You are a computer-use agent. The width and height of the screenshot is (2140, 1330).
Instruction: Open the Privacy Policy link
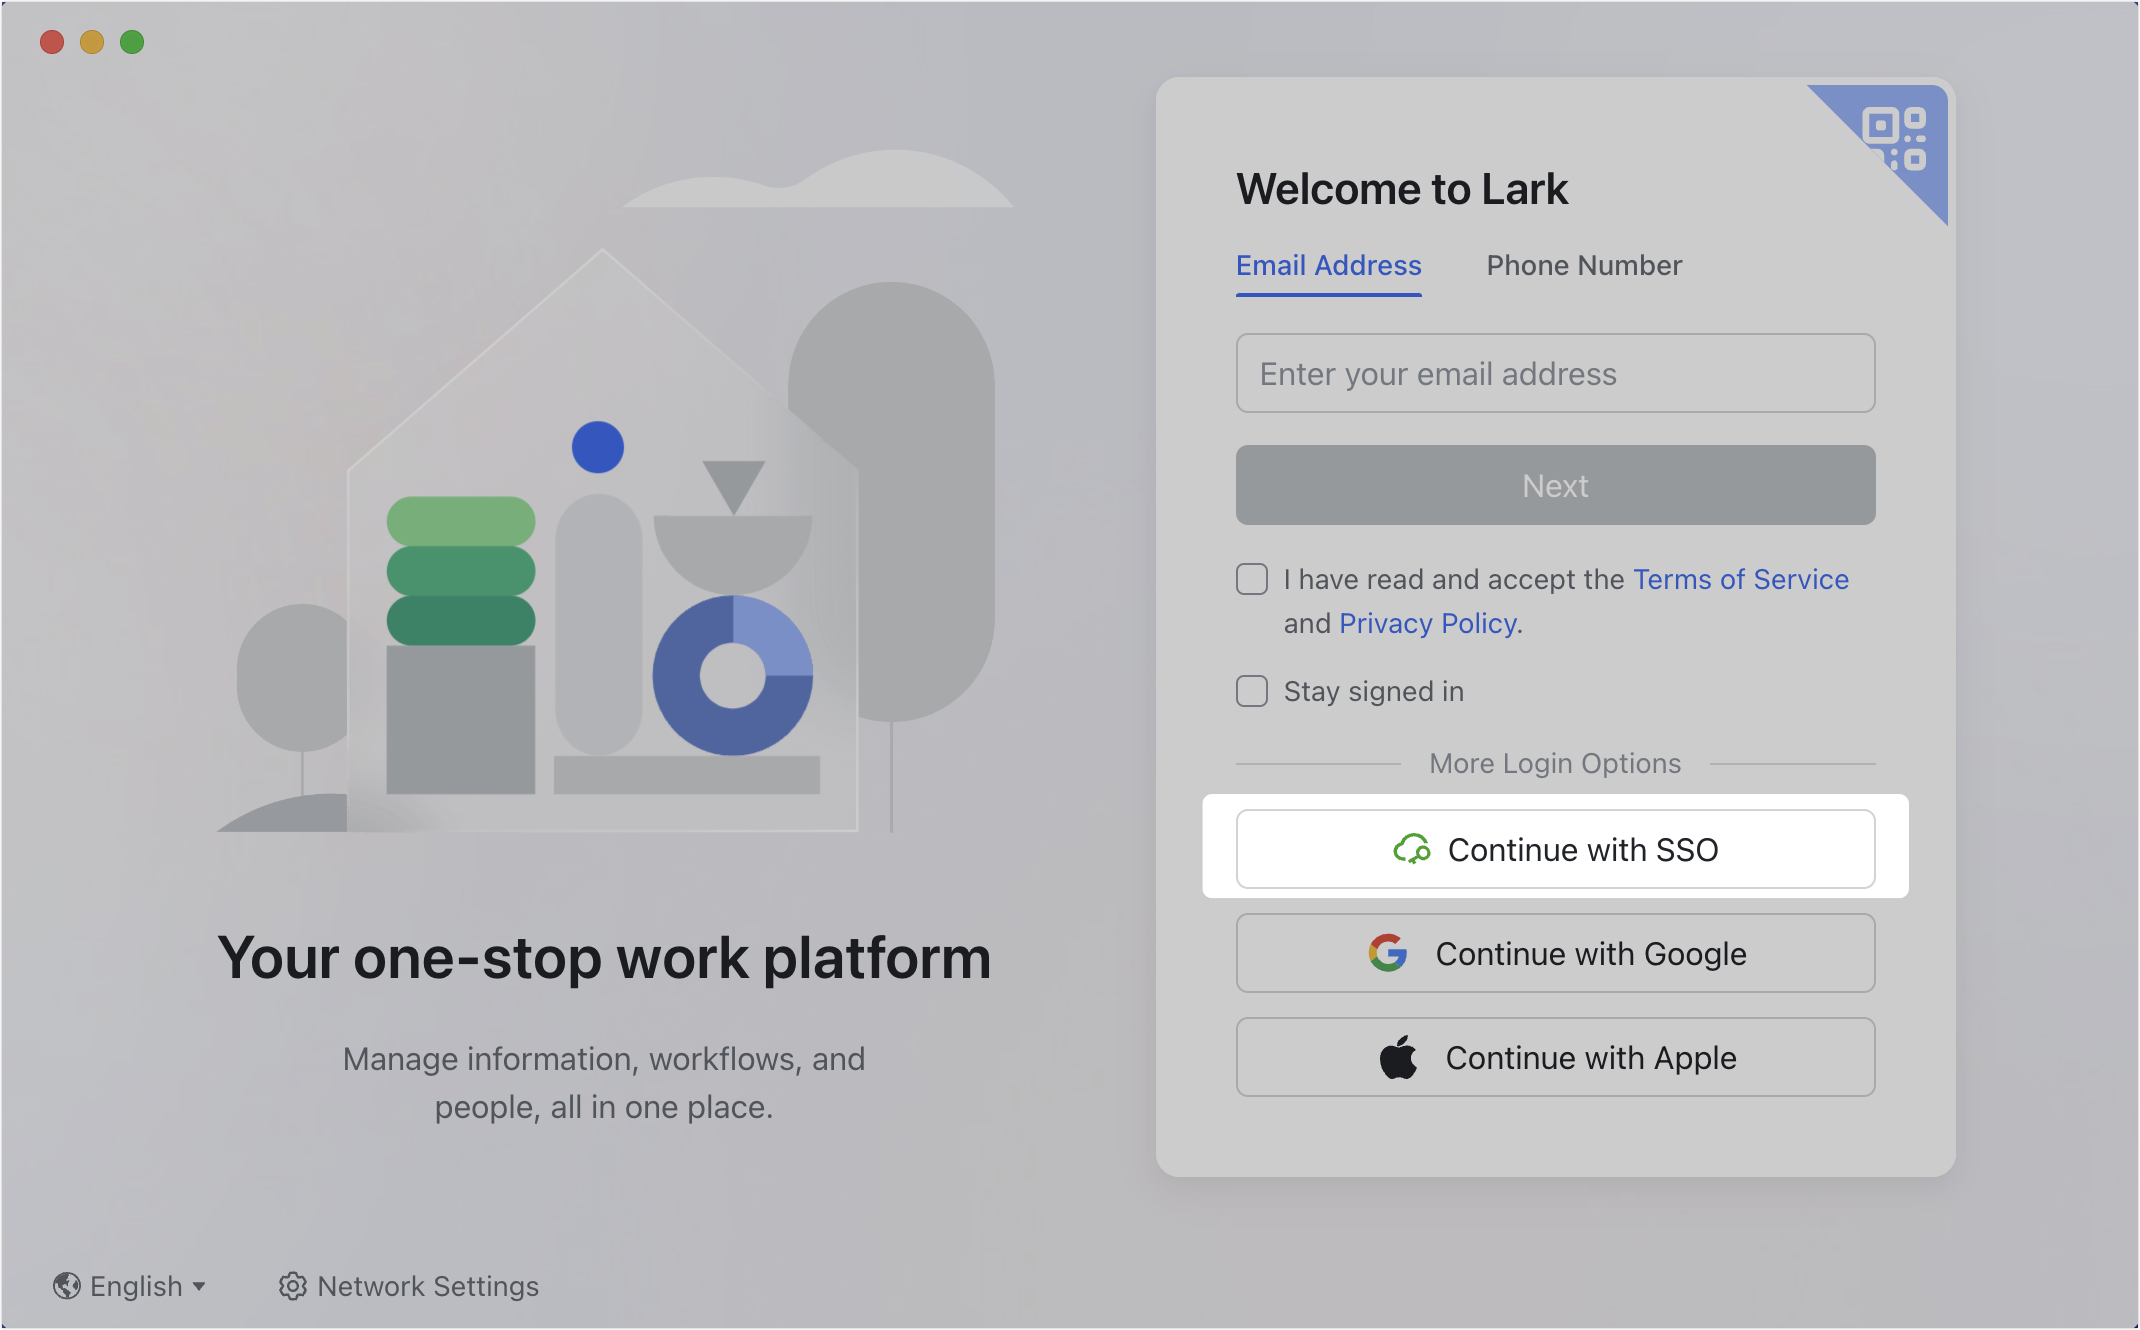[1427, 623]
